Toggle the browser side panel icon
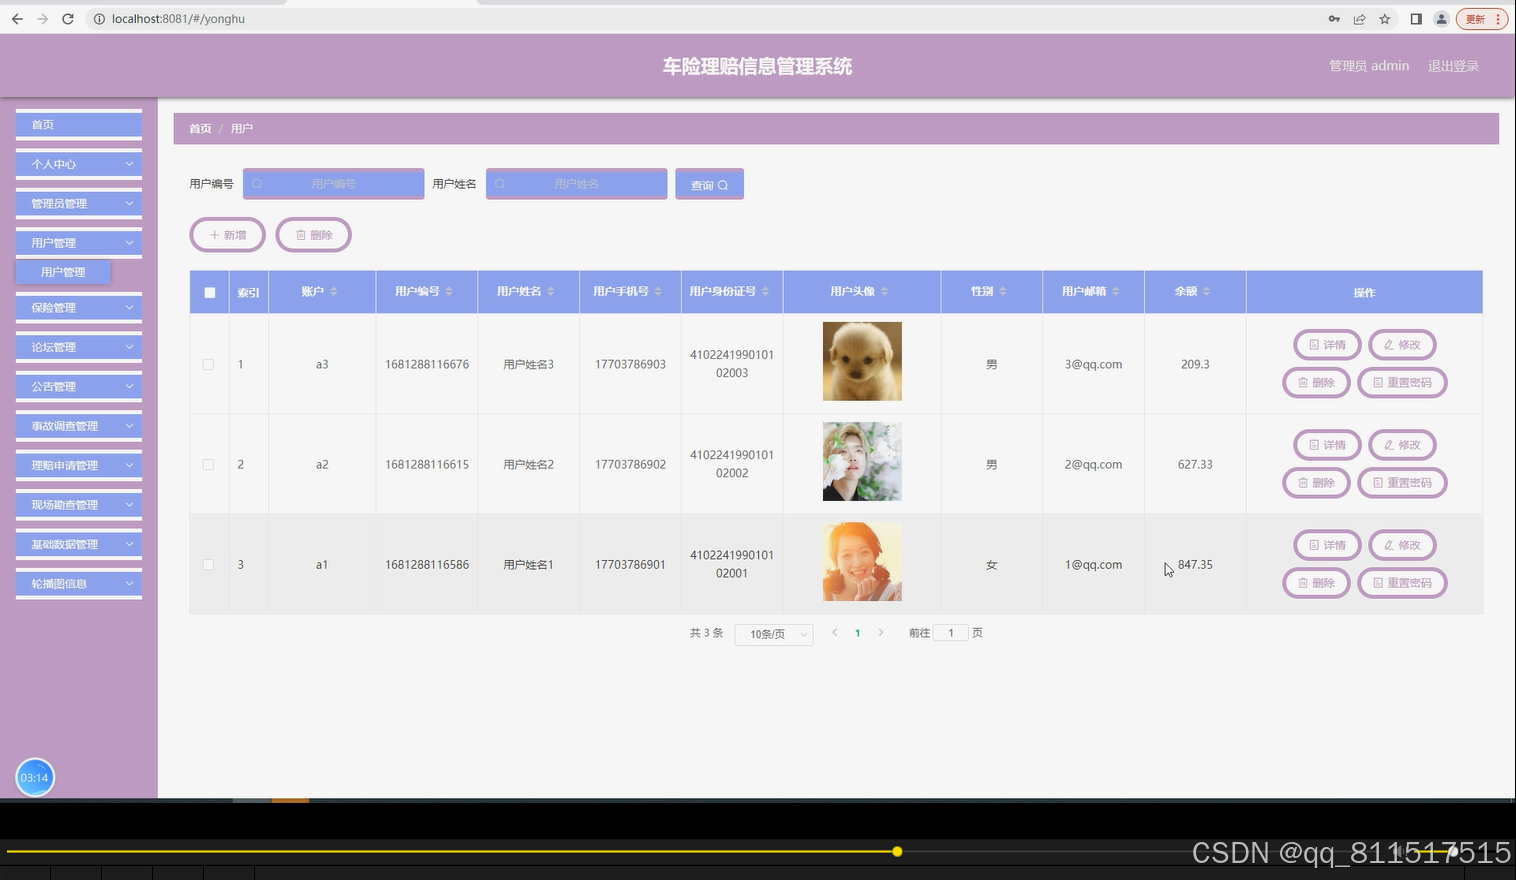1516x880 pixels. [1416, 19]
